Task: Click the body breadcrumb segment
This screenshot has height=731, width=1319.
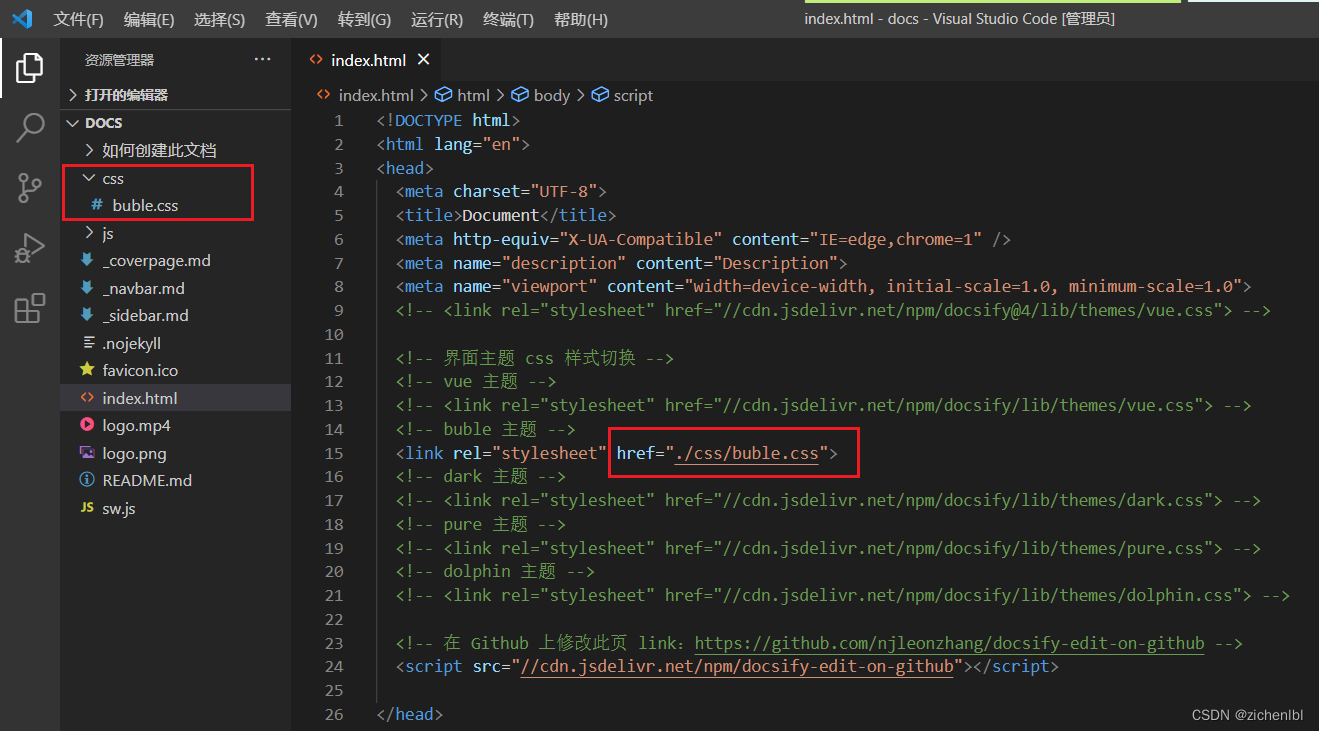Action: [x=551, y=95]
